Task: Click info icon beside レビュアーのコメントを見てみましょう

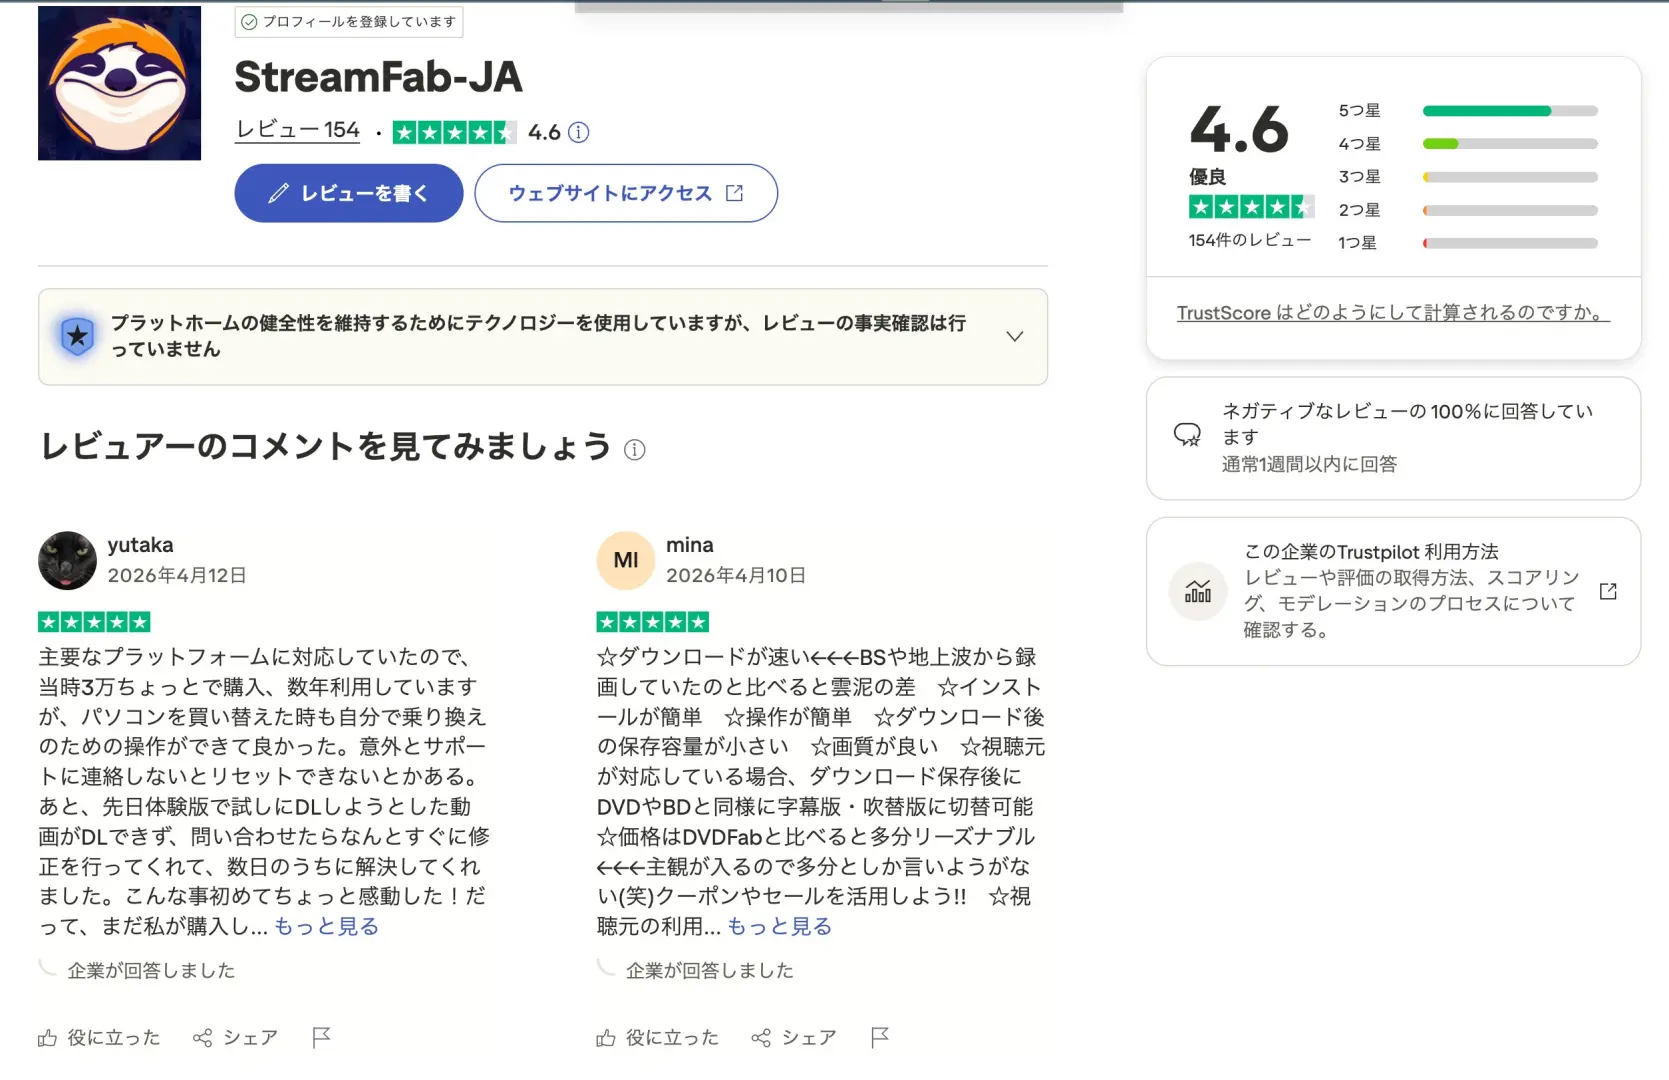Action: click(x=634, y=449)
